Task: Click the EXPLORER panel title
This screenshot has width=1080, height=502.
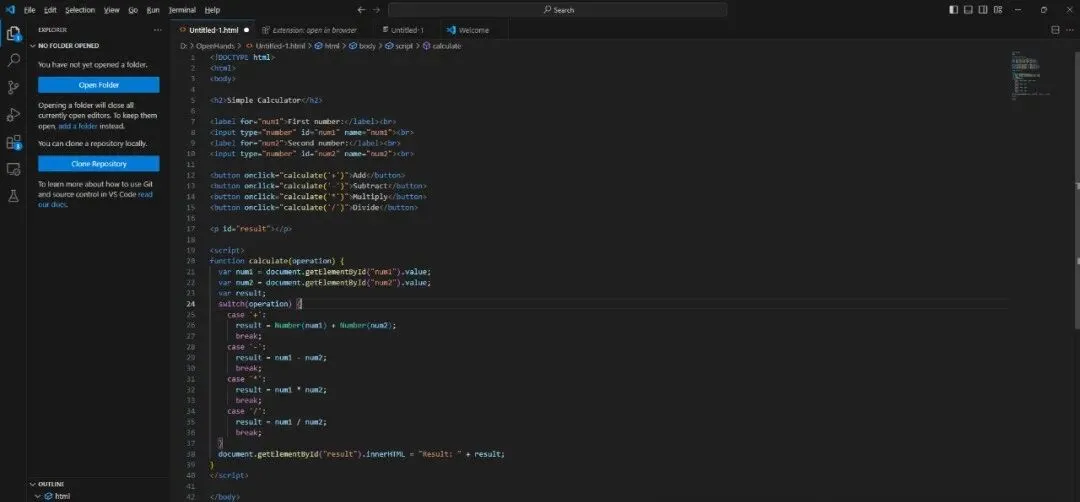Action: point(52,30)
